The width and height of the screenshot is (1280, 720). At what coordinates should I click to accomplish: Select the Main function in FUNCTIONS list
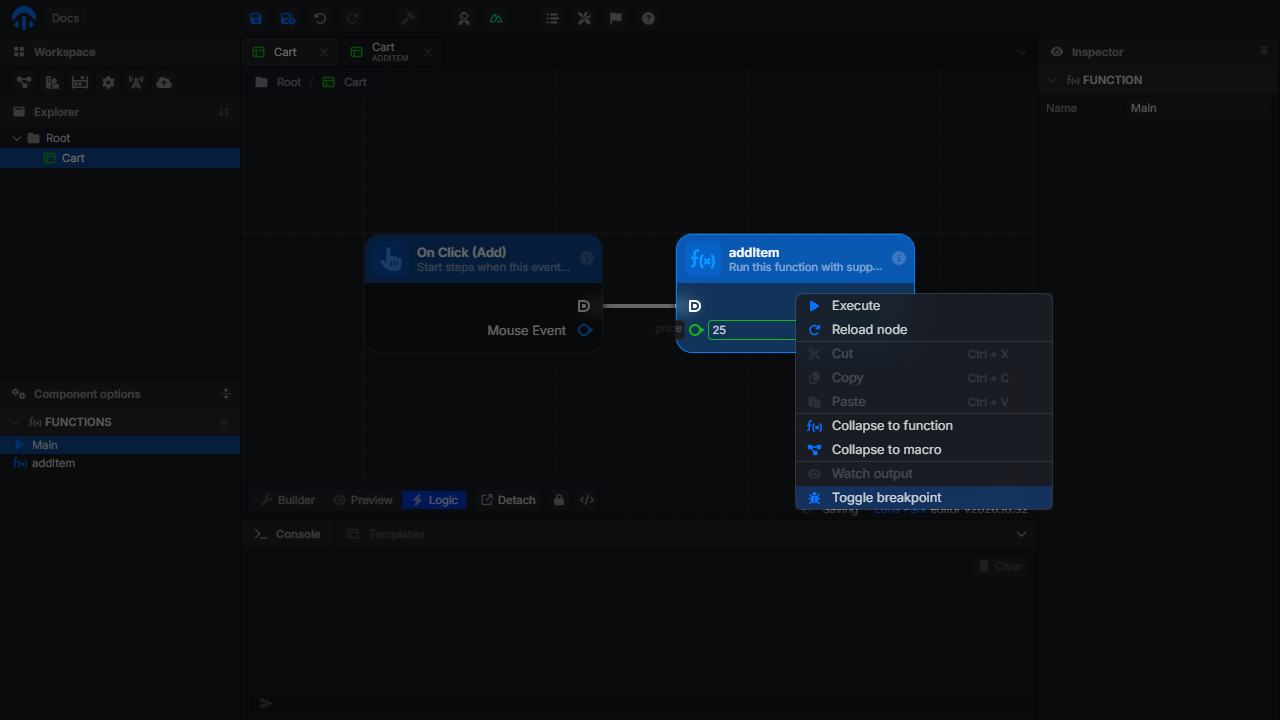[120, 445]
